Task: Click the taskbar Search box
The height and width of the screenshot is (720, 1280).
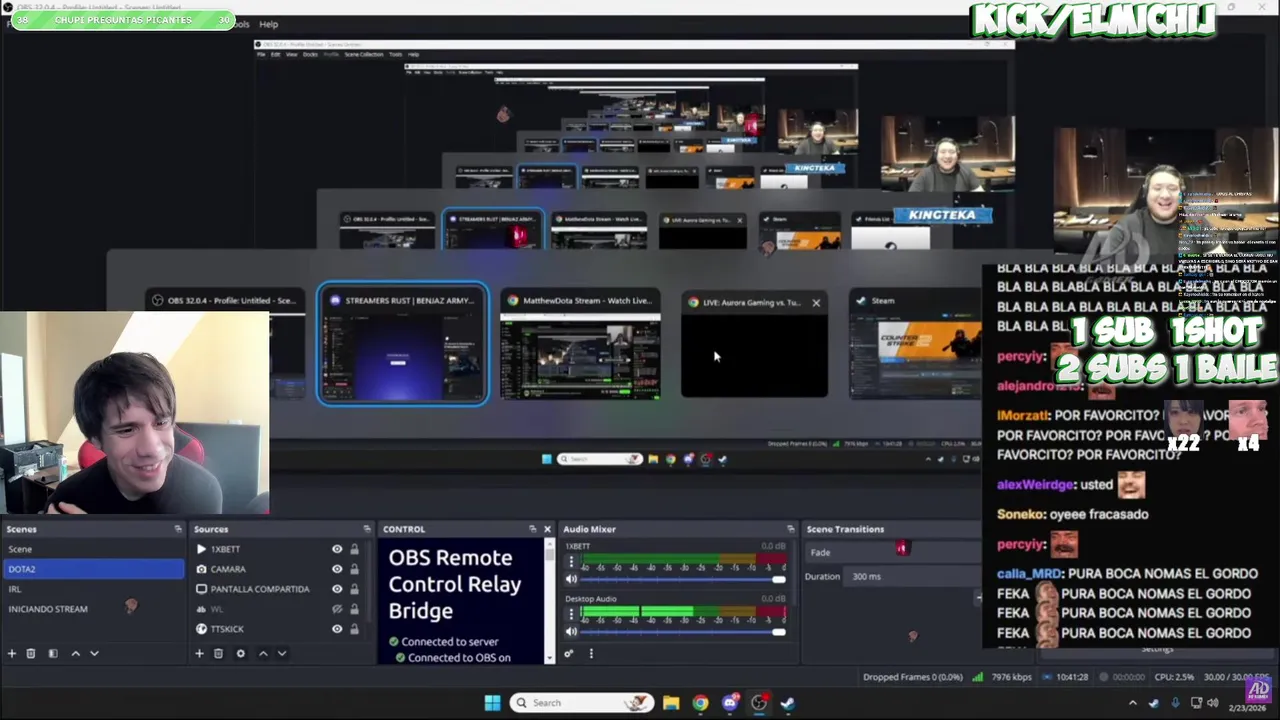Action: point(582,703)
